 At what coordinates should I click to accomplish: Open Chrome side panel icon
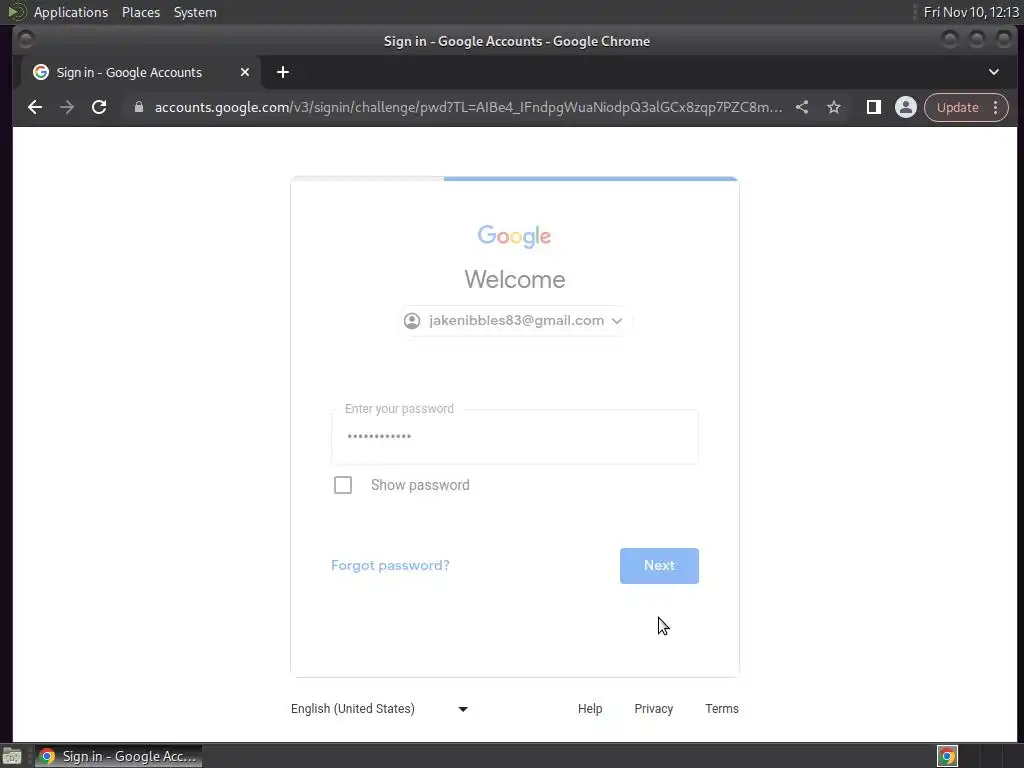click(873, 107)
